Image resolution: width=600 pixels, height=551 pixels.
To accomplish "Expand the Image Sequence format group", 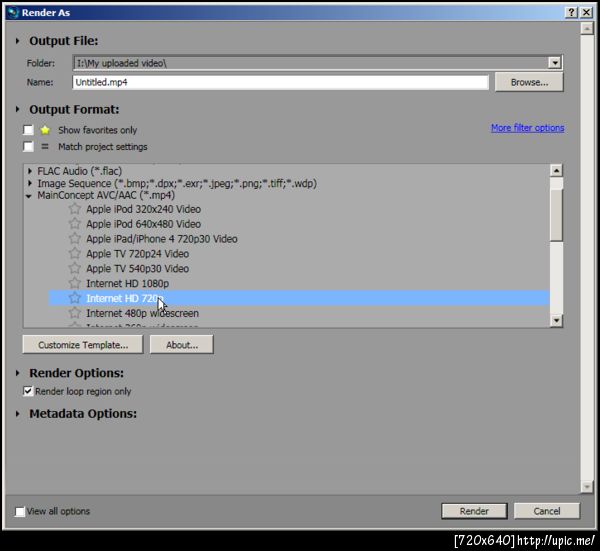I will coord(30,183).
